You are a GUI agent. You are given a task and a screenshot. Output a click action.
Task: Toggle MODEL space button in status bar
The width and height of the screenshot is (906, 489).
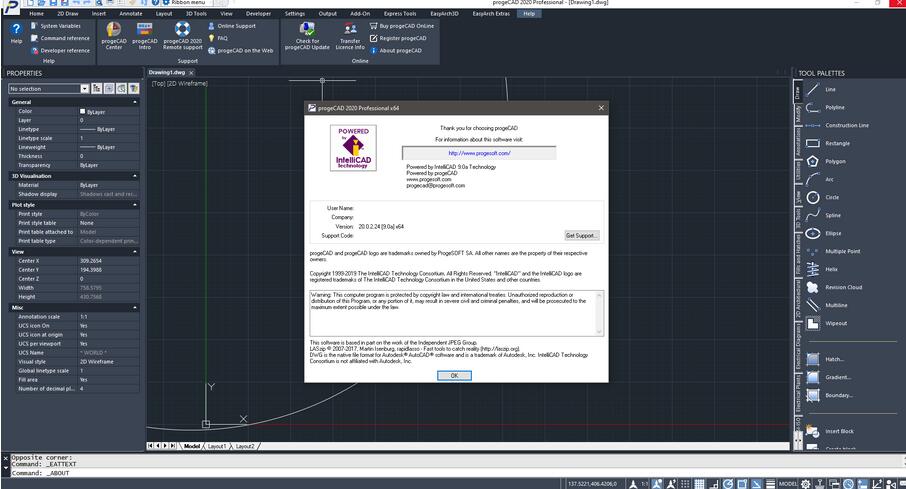788,484
